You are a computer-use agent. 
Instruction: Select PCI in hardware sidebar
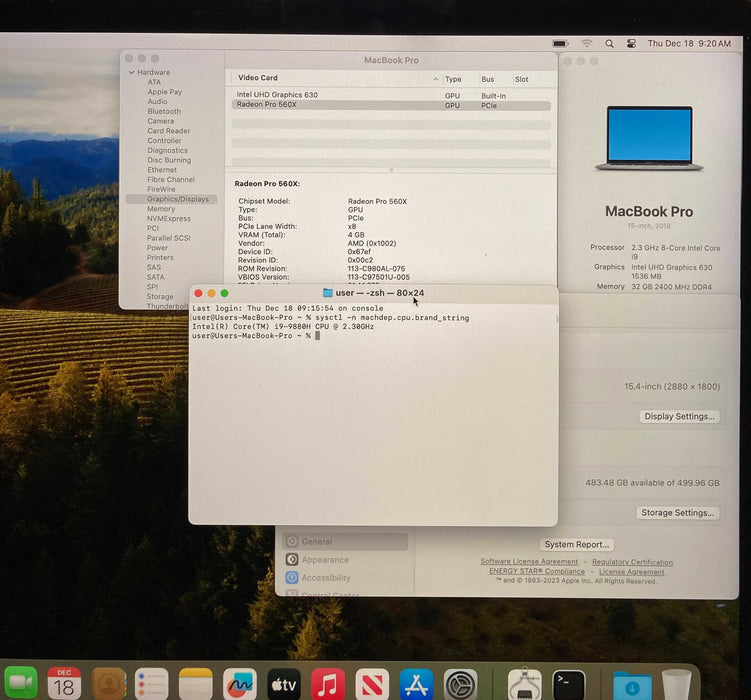[x=152, y=228]
